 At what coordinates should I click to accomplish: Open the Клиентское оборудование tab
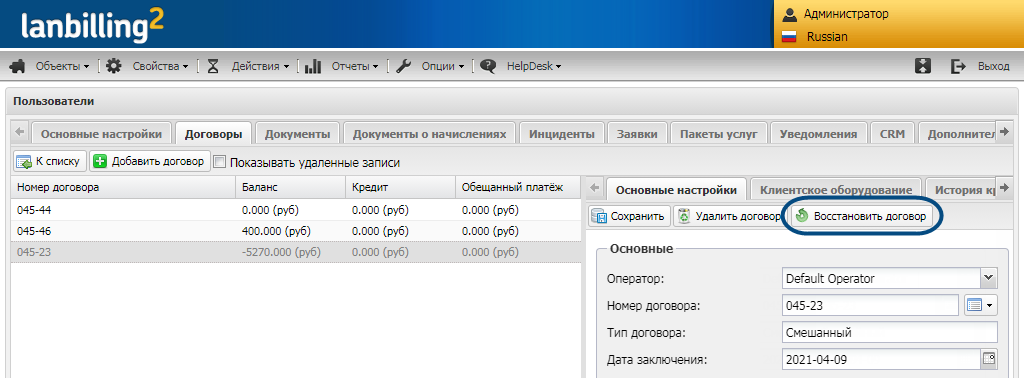836,190
